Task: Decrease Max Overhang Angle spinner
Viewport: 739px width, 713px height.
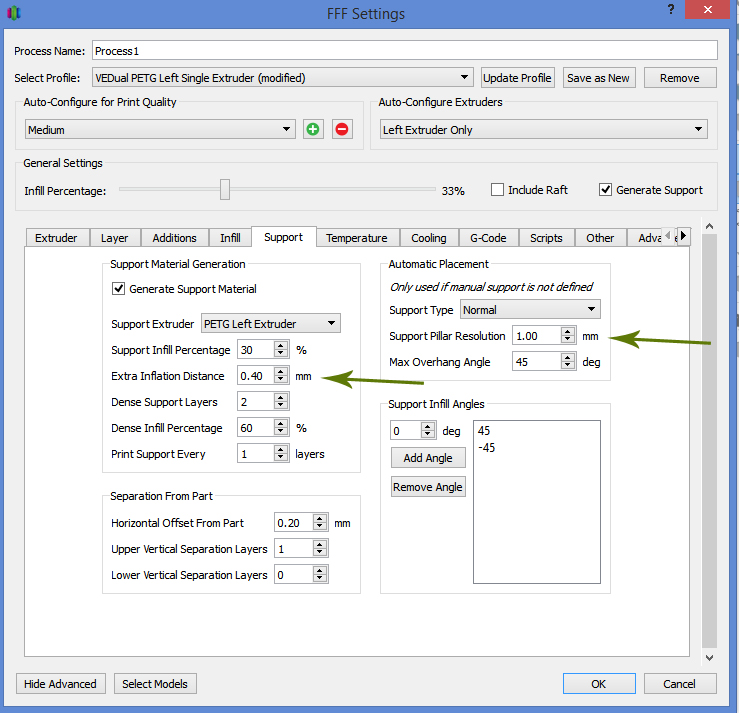Action: (x=568, y=366)
